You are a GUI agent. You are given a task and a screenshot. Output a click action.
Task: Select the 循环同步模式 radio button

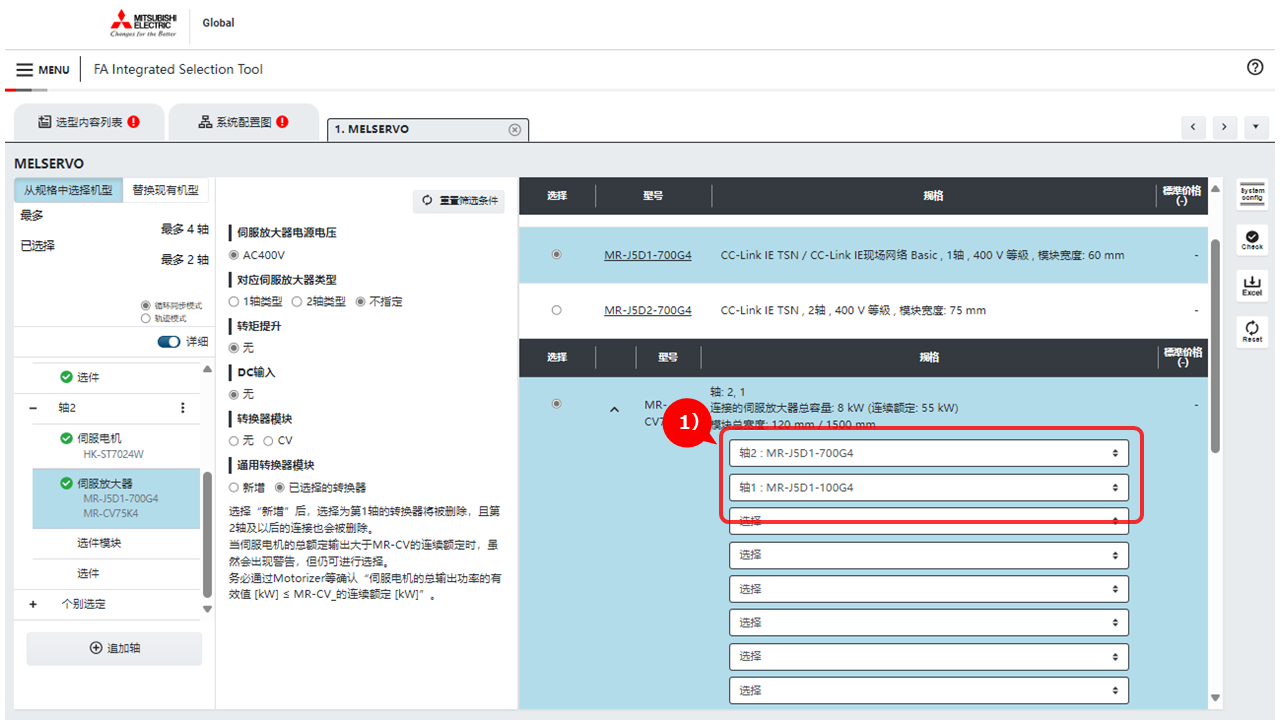[x=146, y=306]
